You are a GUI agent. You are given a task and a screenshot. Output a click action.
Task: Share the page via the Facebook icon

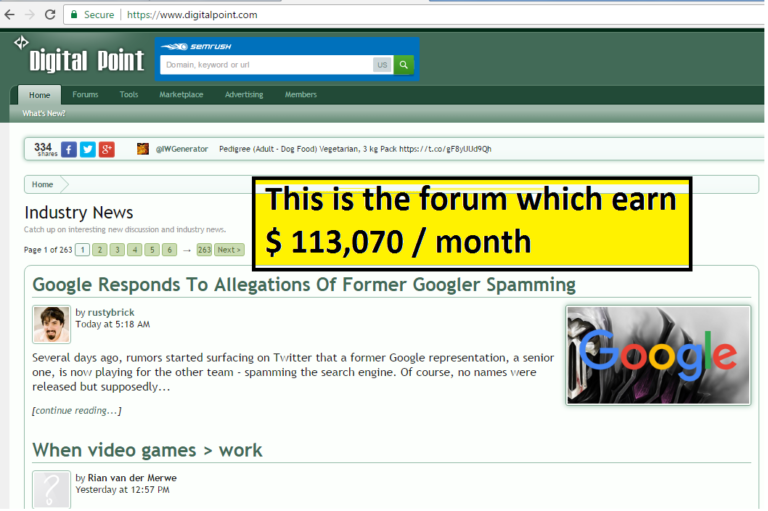(x=69, y=149)
